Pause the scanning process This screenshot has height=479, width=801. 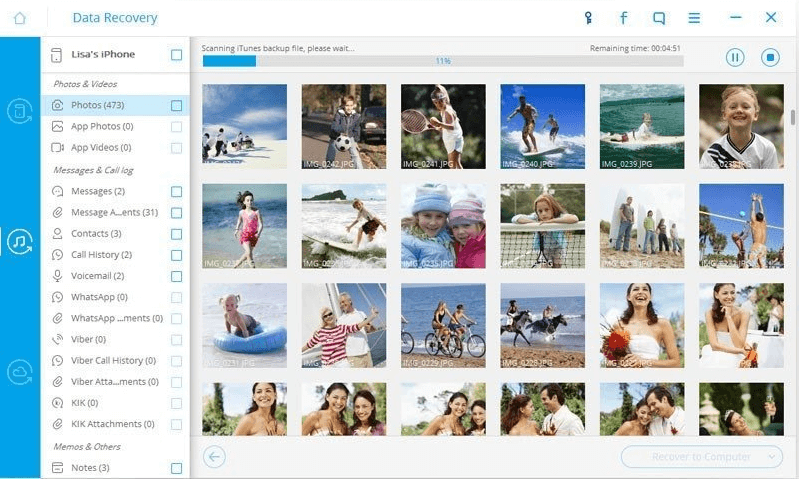[x=735, y=57]
